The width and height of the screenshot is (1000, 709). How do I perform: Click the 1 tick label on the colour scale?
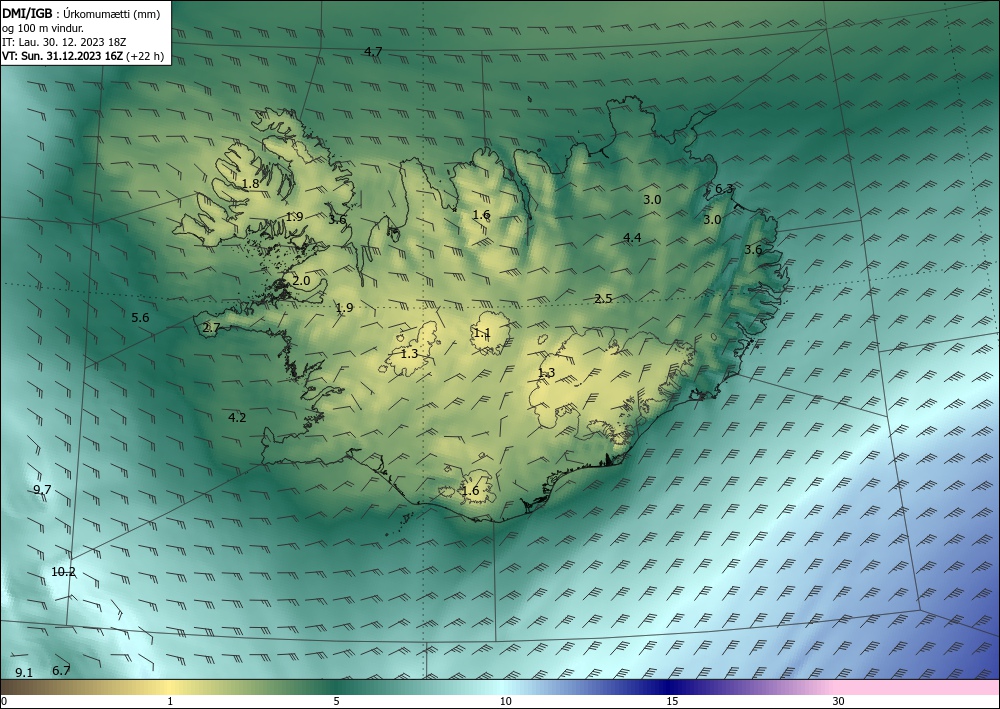click(x=170, y=702)
